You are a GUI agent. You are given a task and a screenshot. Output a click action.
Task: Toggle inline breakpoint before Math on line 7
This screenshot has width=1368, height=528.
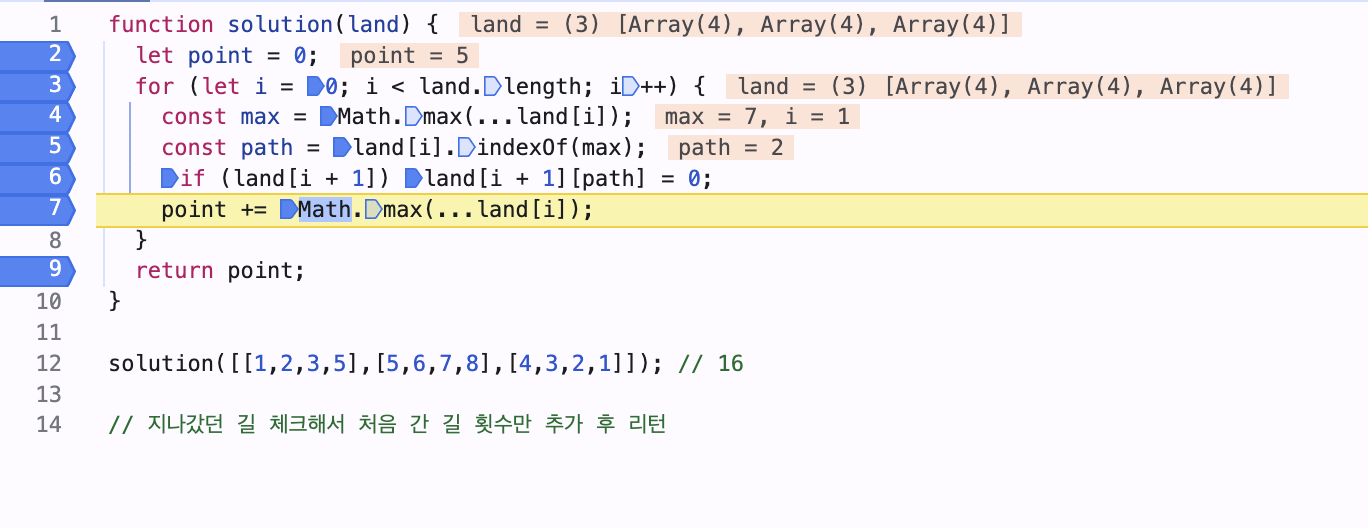click(289, 210)
